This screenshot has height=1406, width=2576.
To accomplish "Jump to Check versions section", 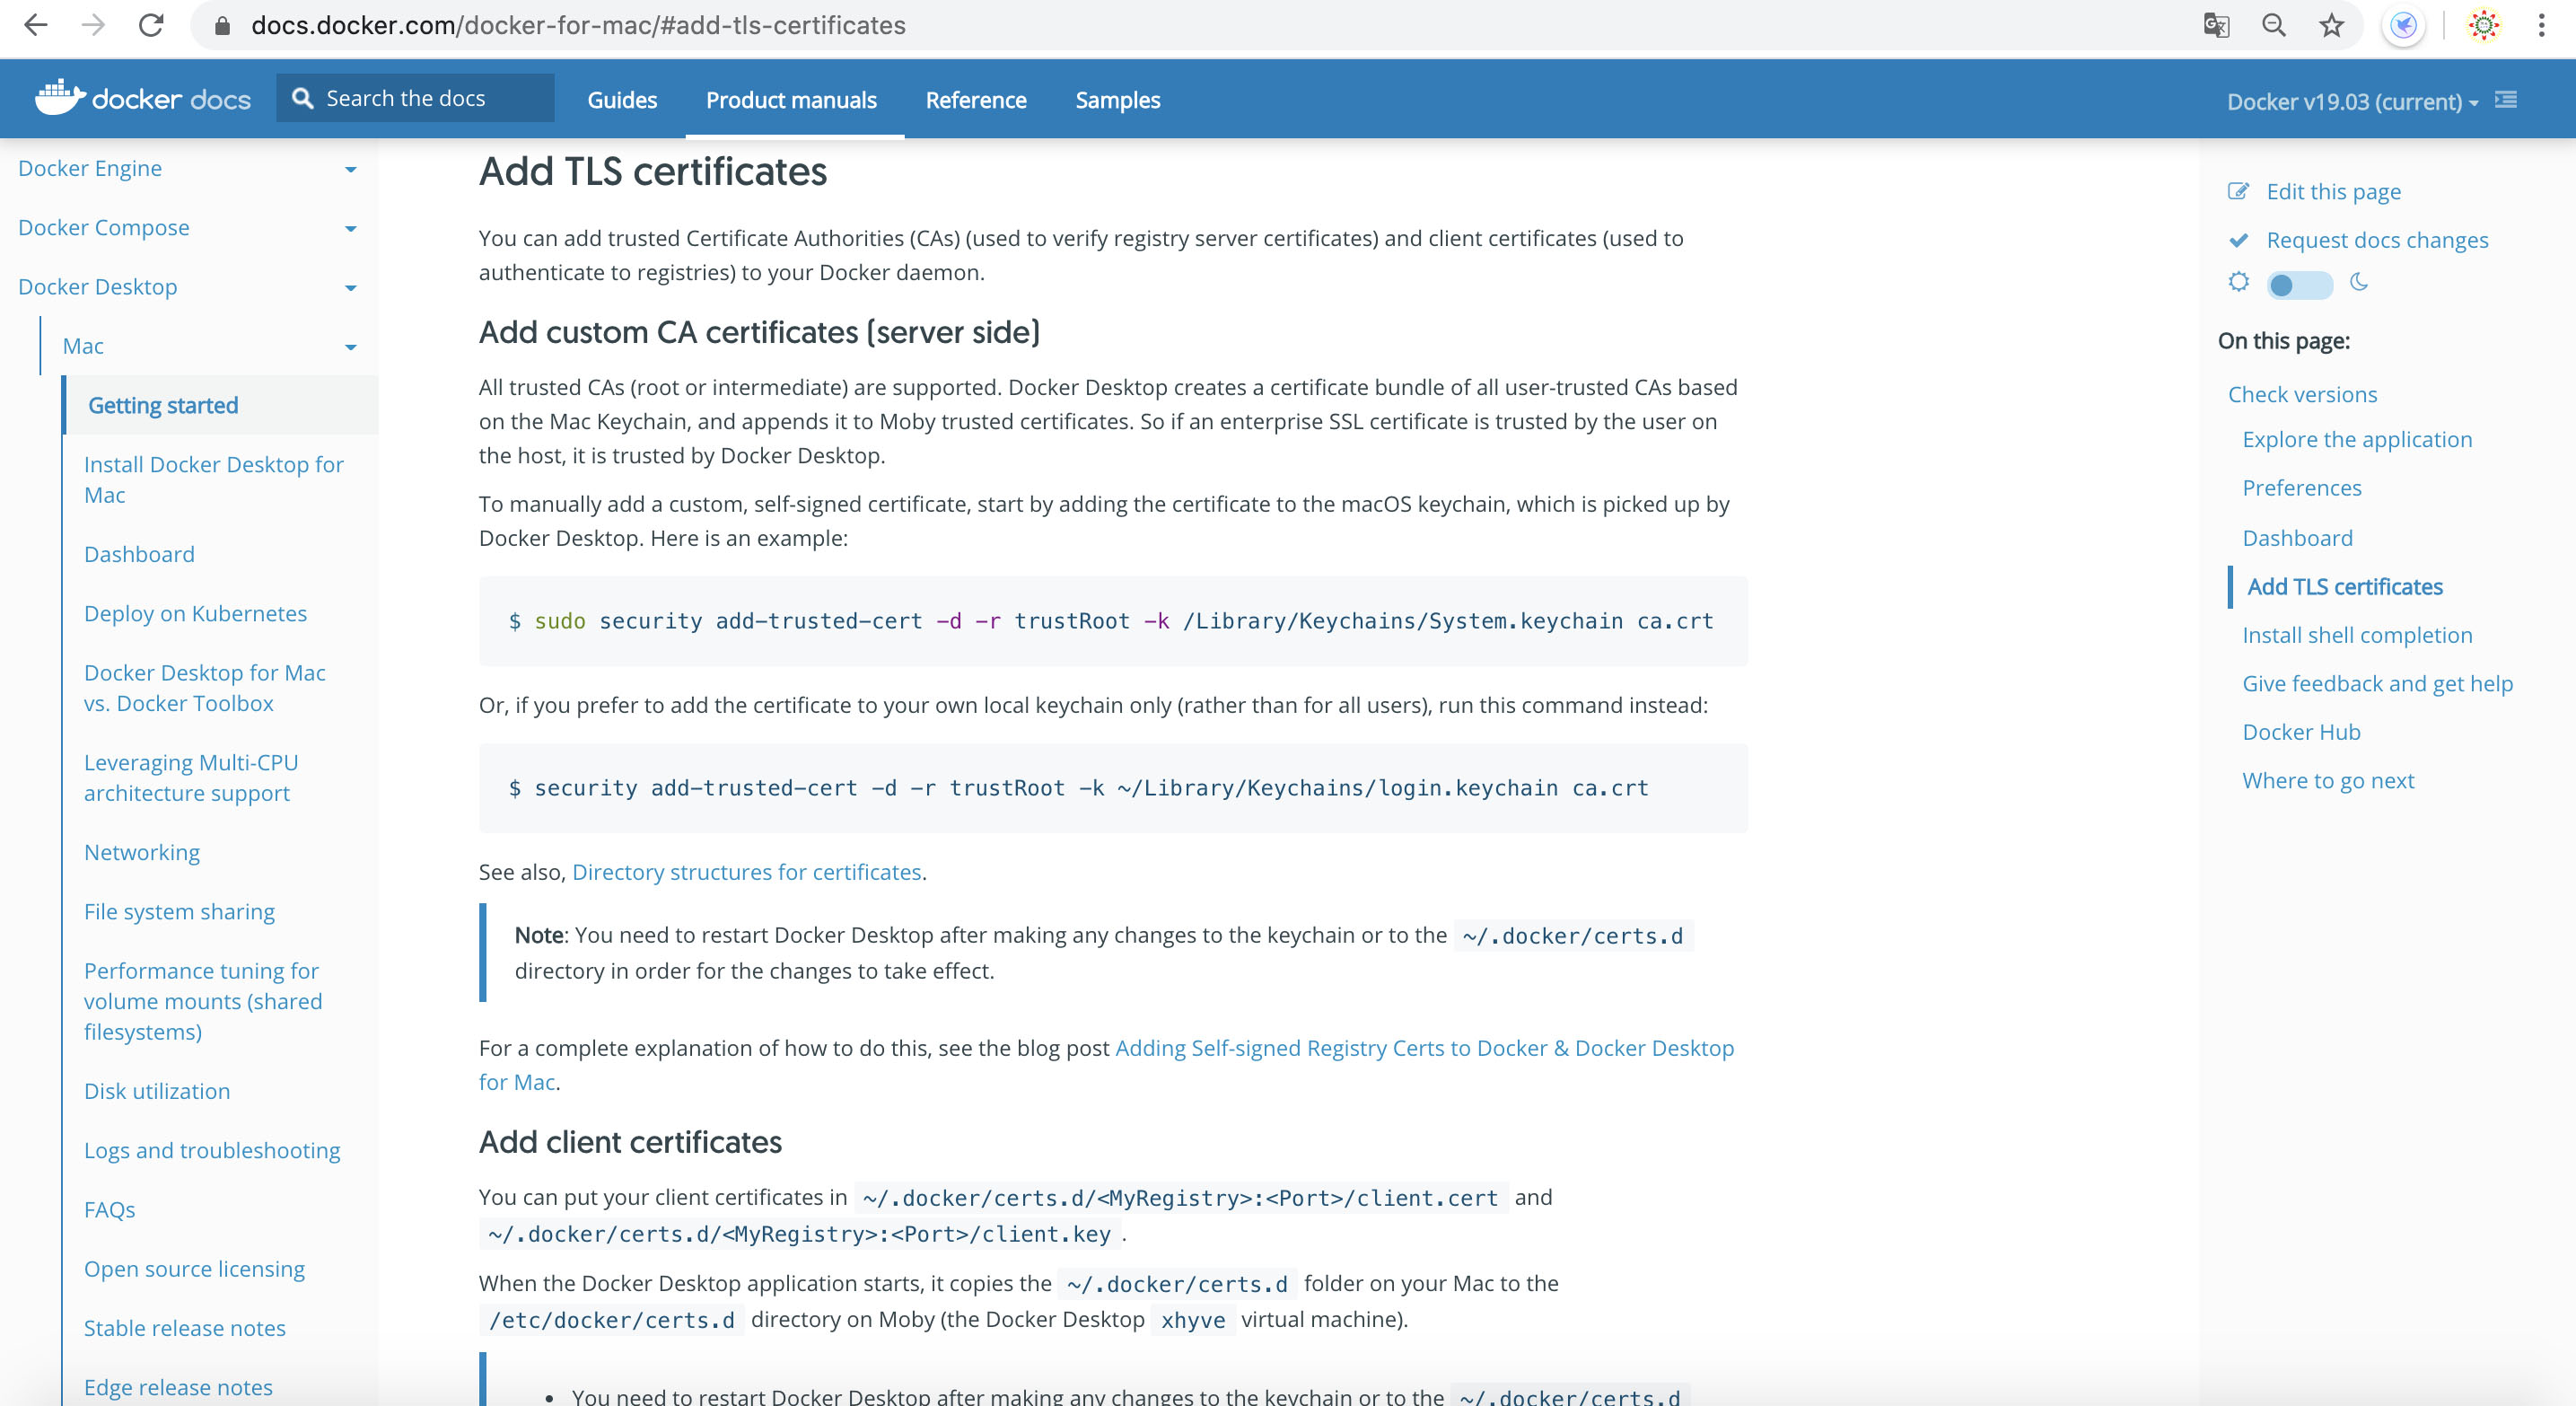I will pos(2302,394).
